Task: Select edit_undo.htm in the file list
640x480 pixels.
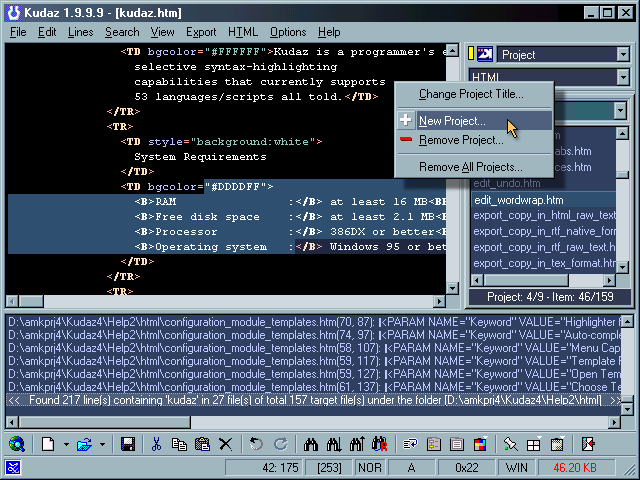Action: [543, 184]
